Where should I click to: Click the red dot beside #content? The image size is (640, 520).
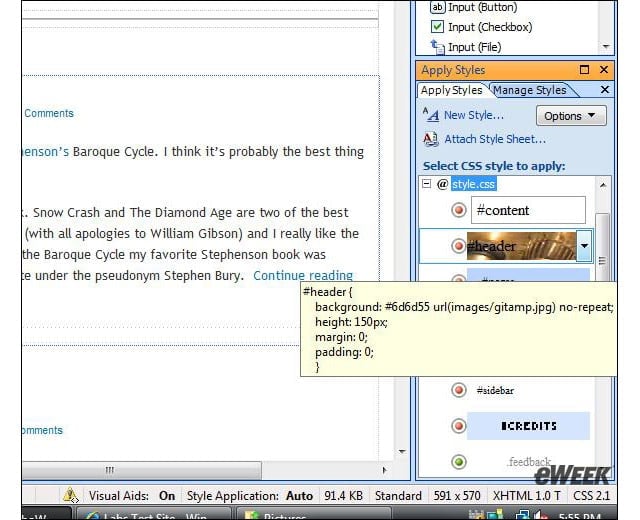click(x=459, y=210)
